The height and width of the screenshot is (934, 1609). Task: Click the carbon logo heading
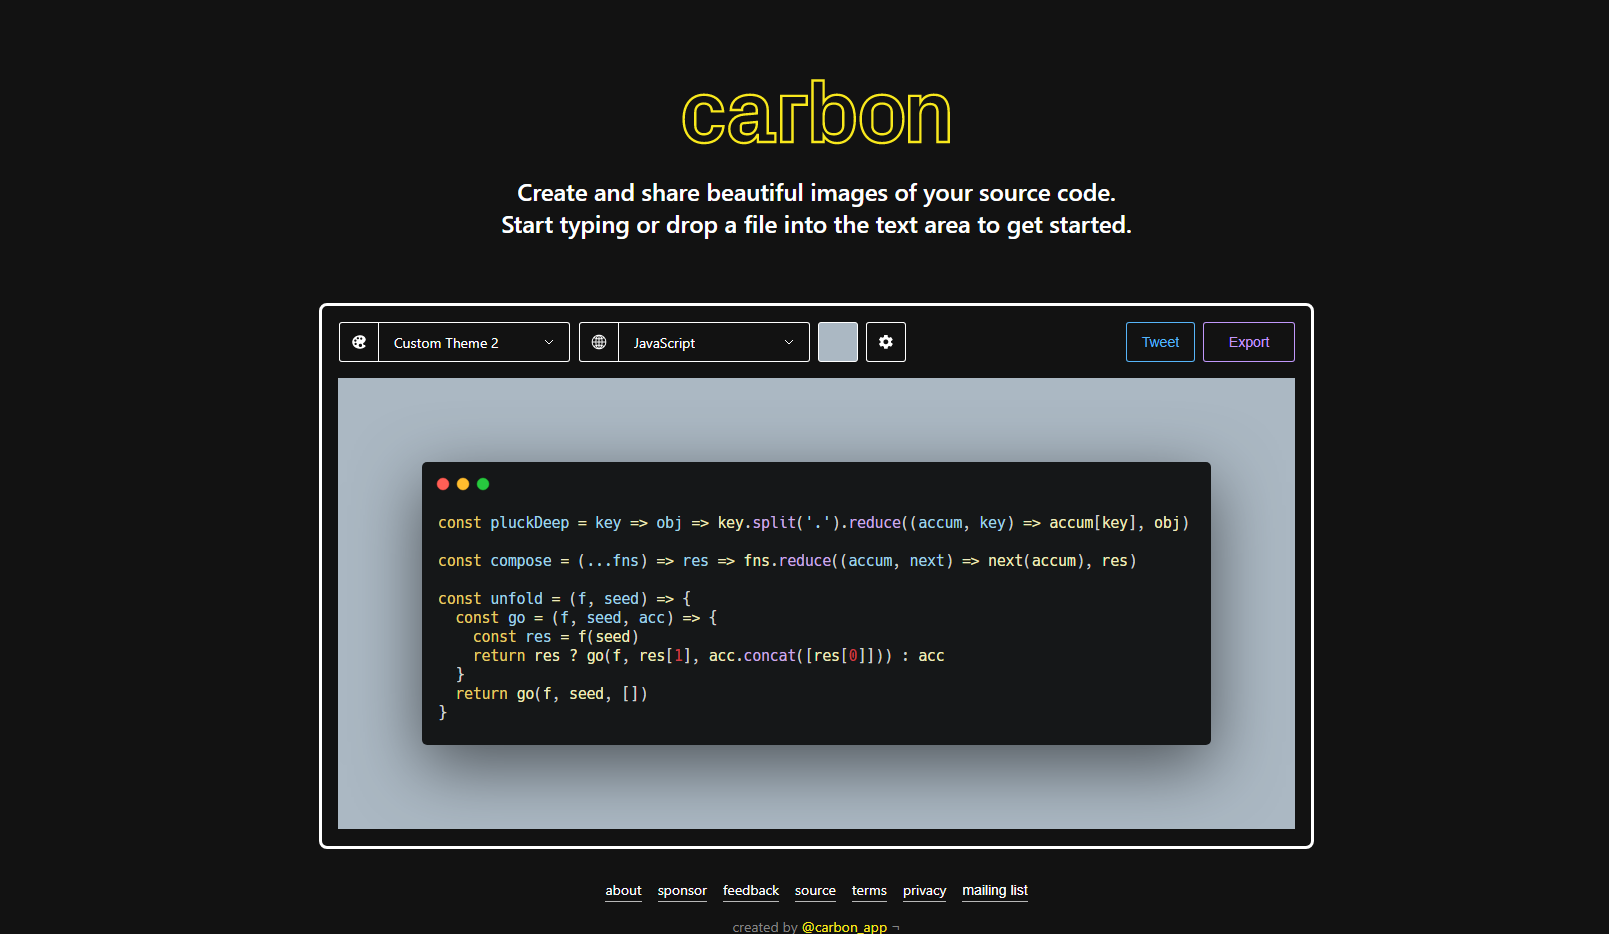click(x=816, y=113)
